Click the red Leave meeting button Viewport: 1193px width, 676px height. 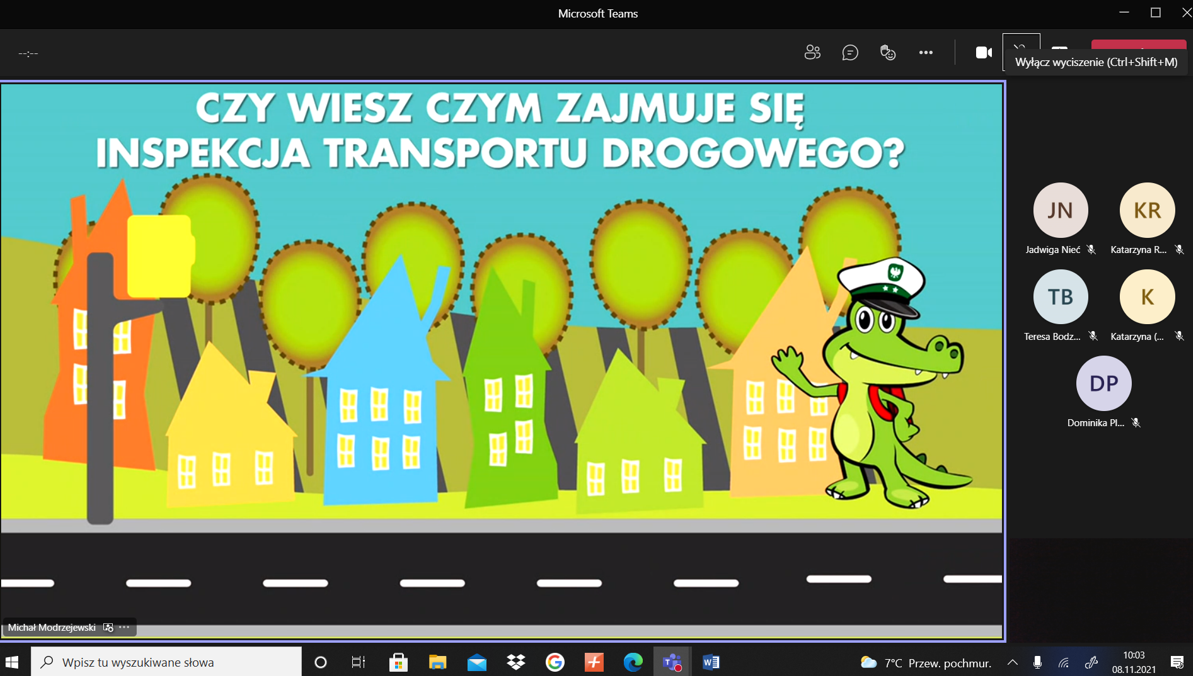click(1138, 46)
